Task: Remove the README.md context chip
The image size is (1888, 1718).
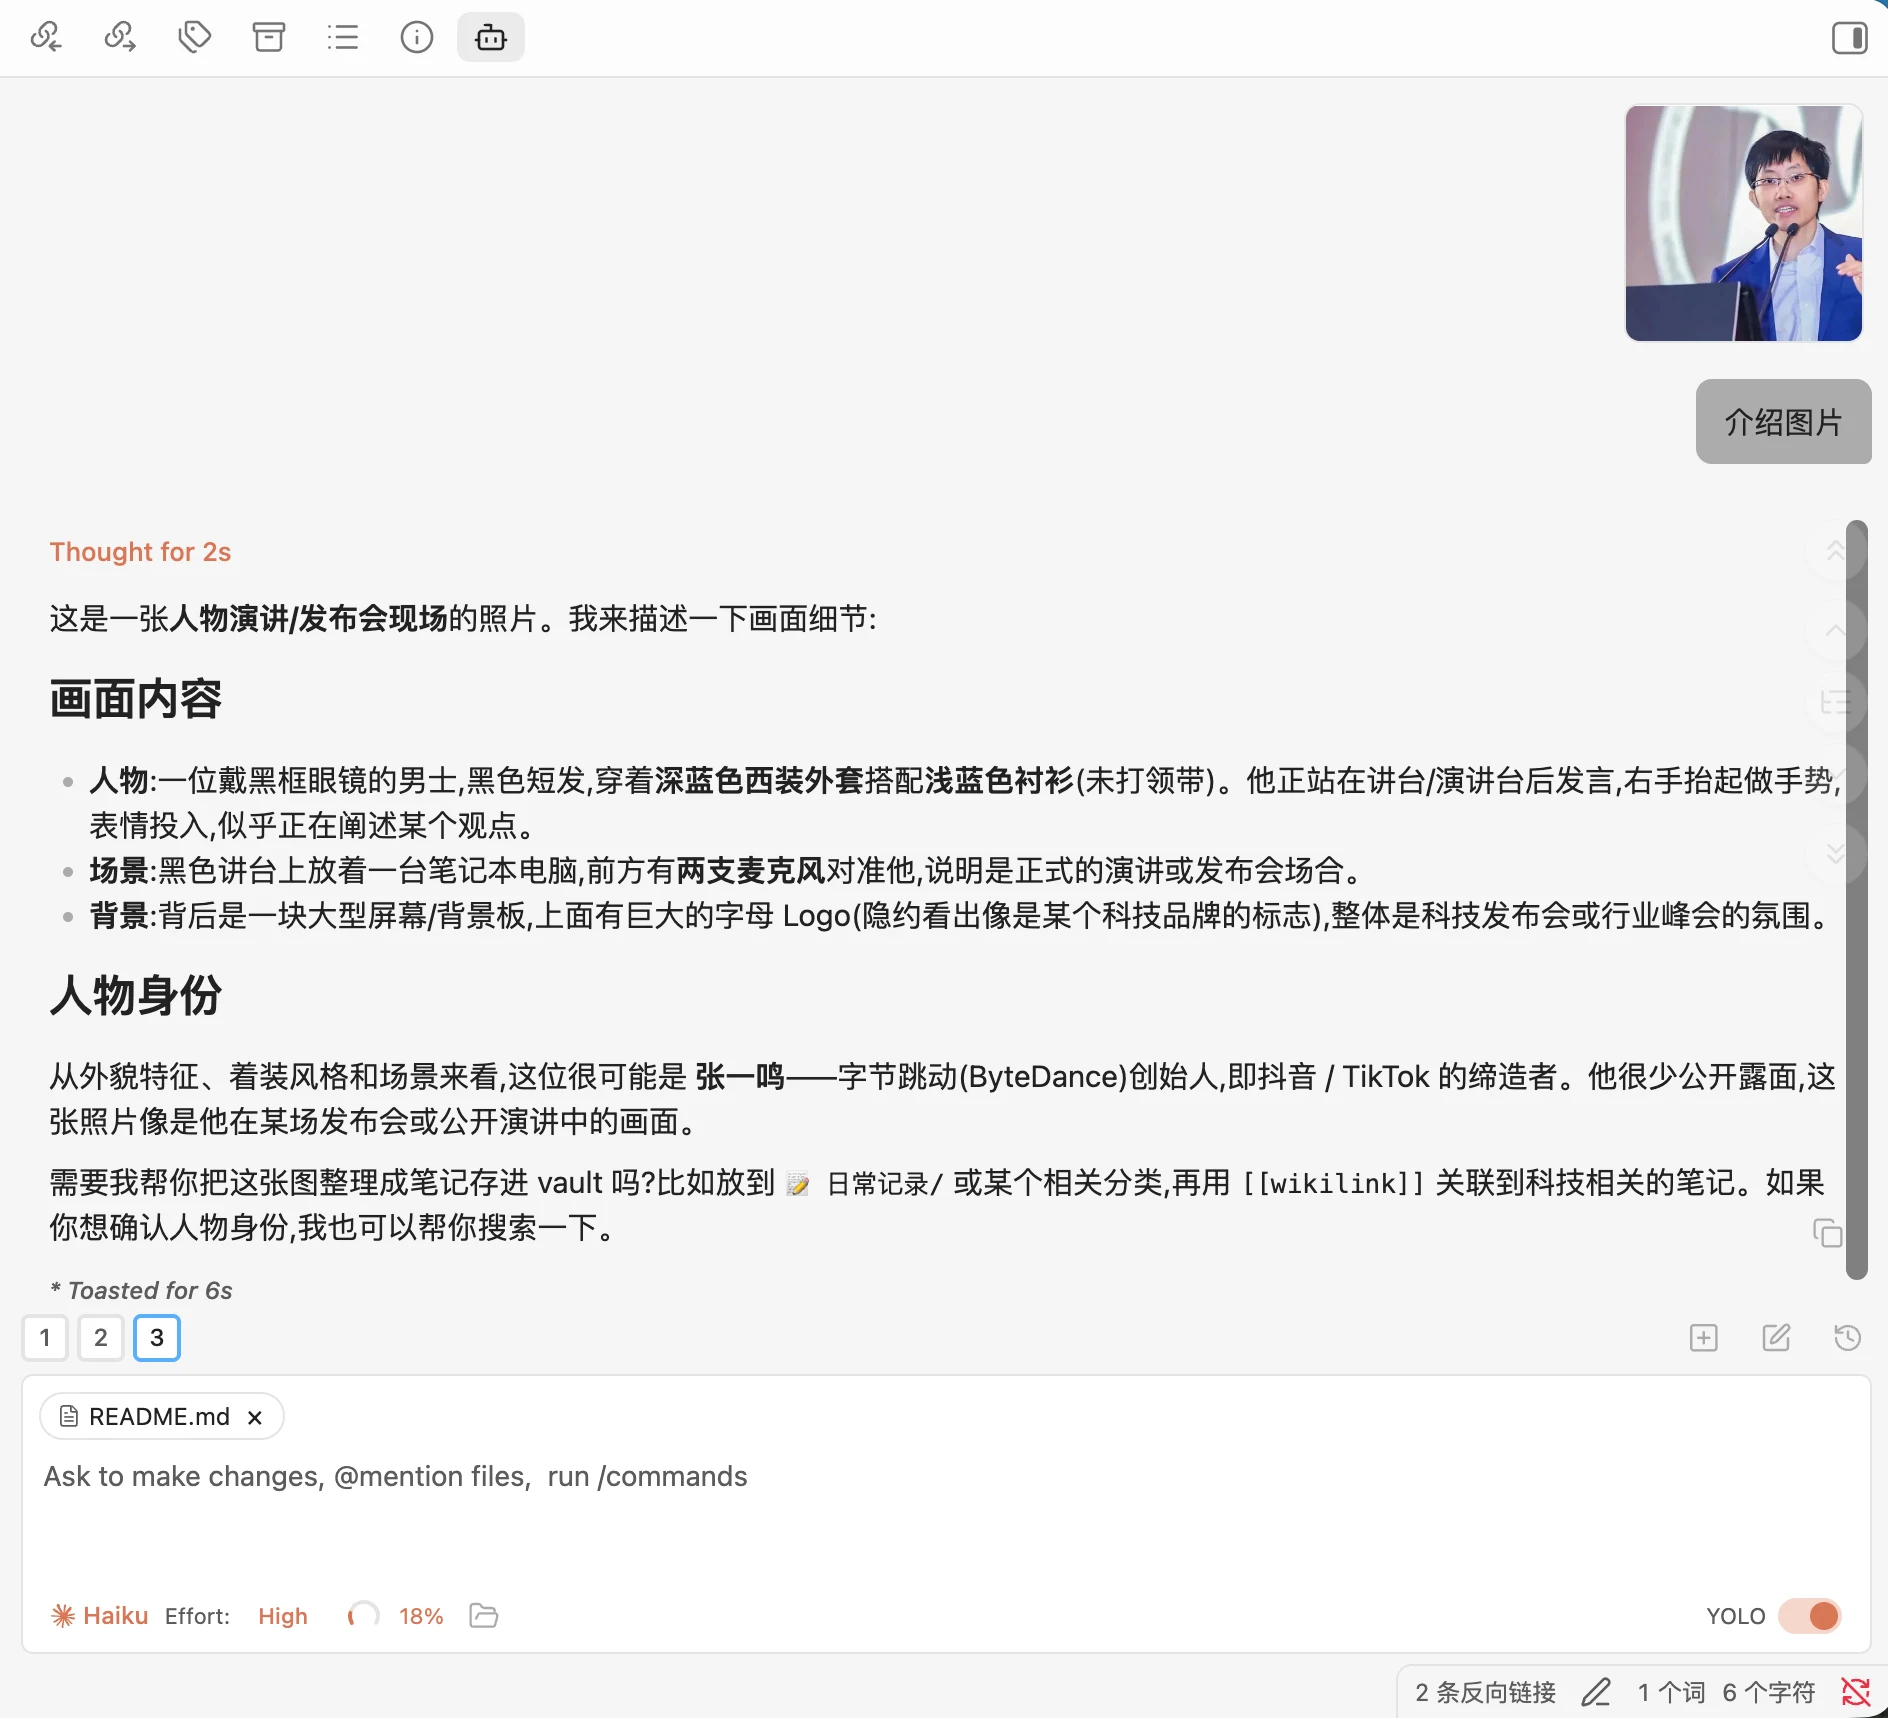Action: coord(255,1417)
